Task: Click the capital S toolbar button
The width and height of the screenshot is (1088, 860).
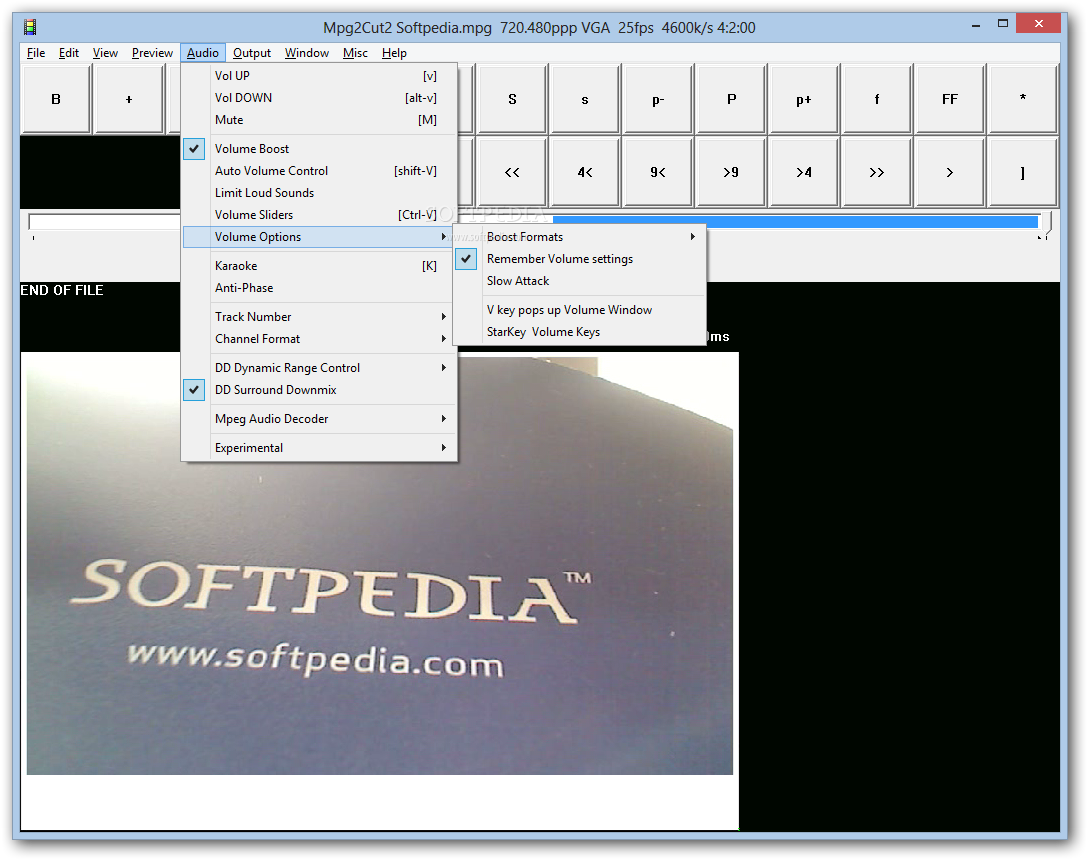Action: pyautogui.click(x=512, y=99)
